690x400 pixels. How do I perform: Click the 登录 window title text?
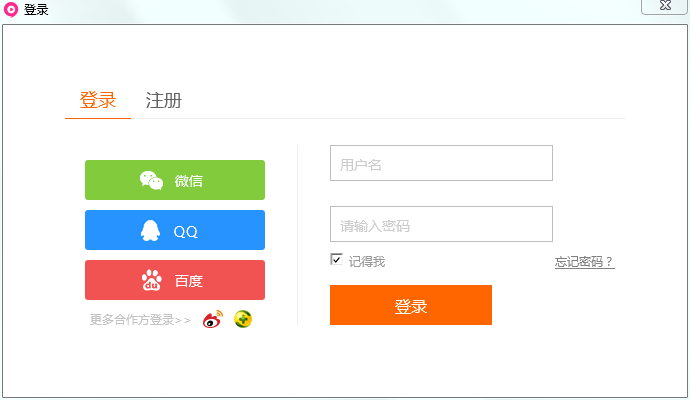pyautogui.click(x=36, y=10)
